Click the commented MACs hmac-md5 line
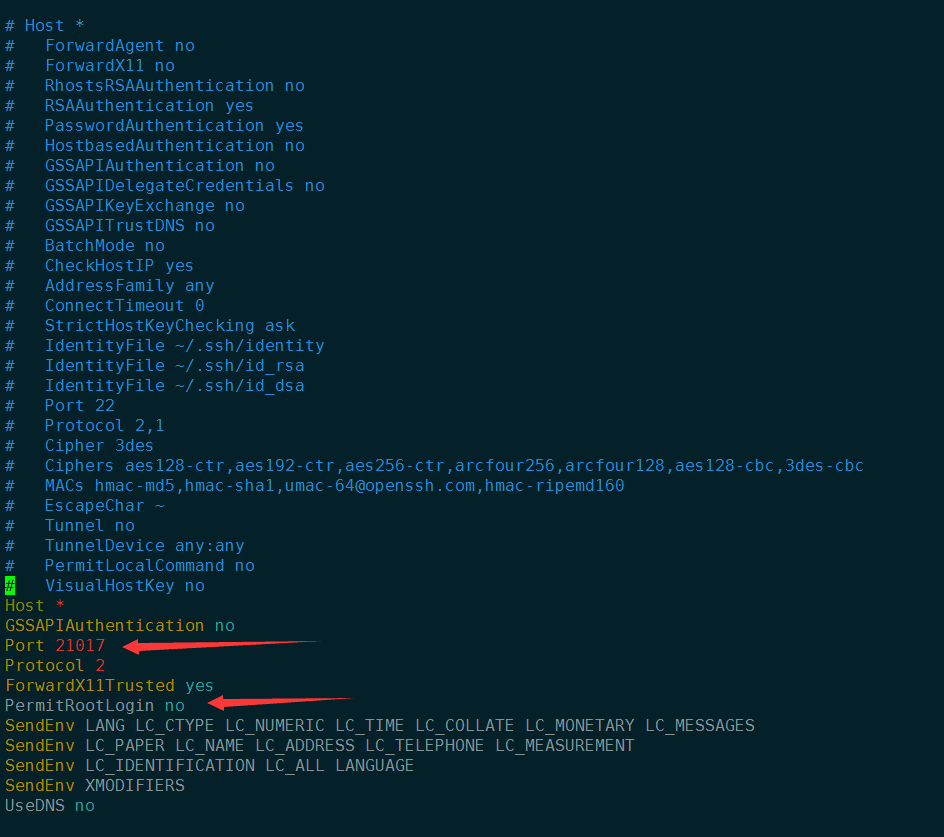The height and width of the screenshot is (837, 944). point(314,486)
